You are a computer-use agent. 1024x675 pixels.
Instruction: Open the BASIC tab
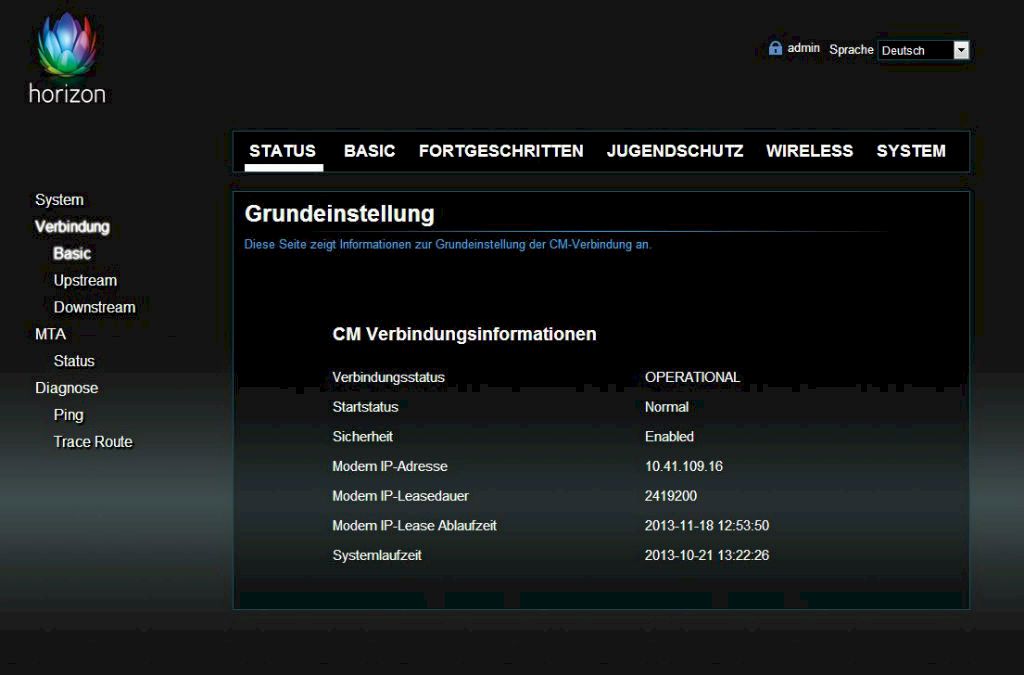pyautogui.click(x=369, y=151)
